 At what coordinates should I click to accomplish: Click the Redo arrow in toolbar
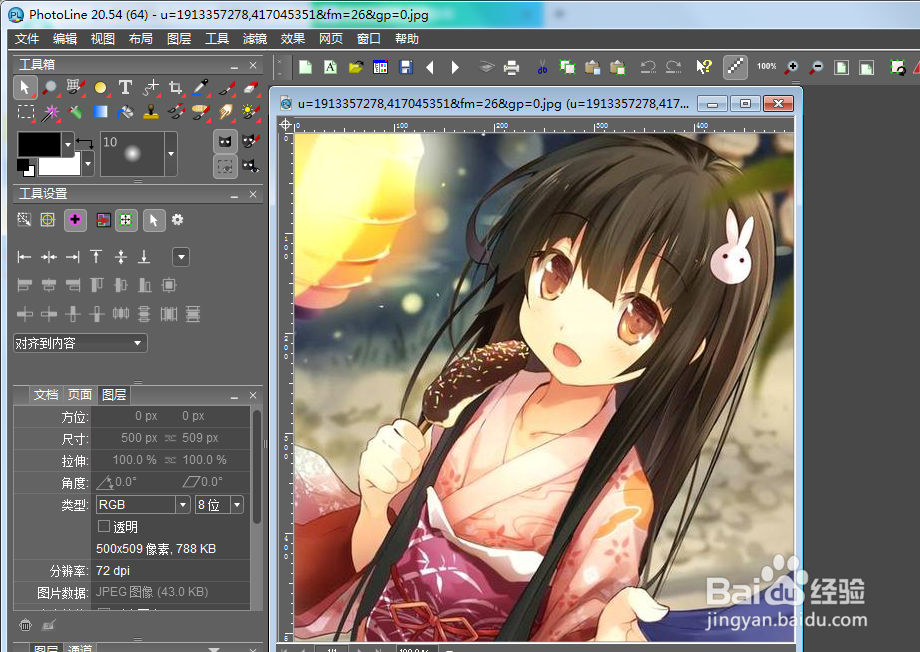(673, 67)
